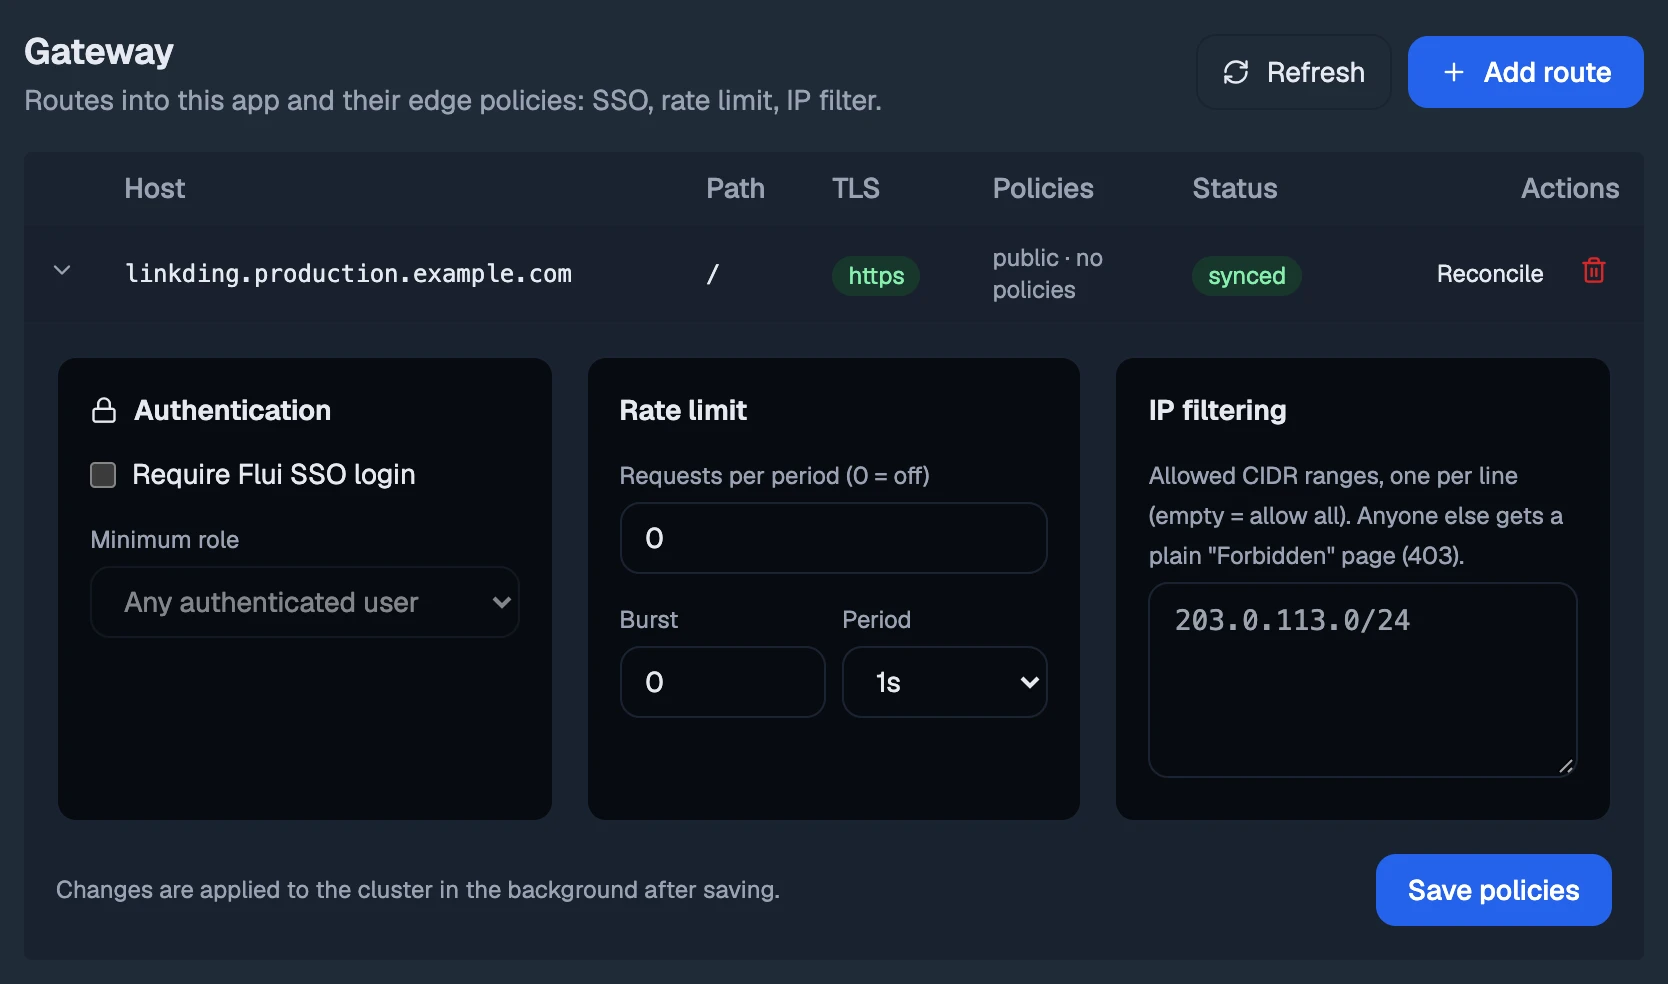The width and height of the screenshot is (1668, 984).
Task: Click the Path column header
Action: (735, 189)
